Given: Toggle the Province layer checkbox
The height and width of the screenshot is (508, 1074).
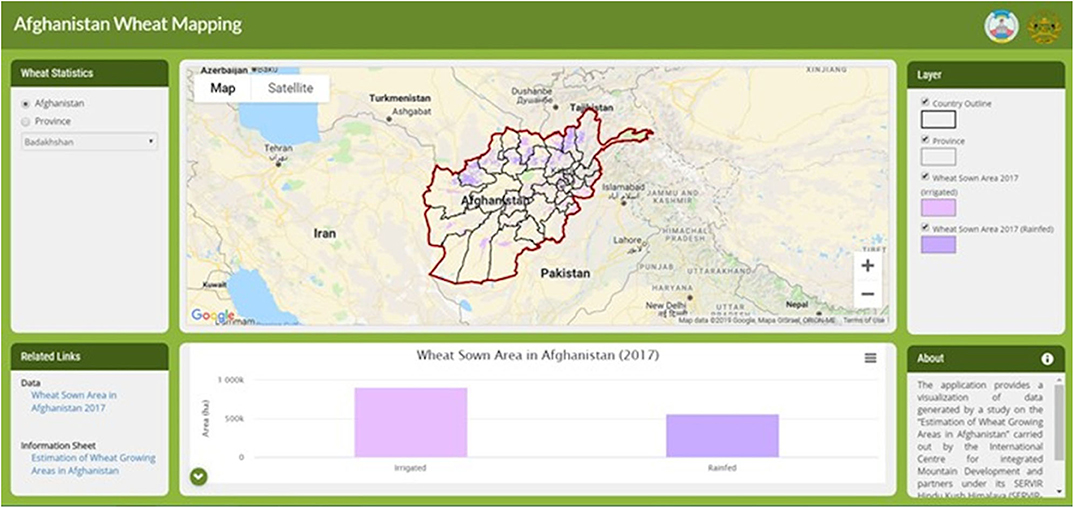Looking at the screenshot, I should click(x=925, y=139).
